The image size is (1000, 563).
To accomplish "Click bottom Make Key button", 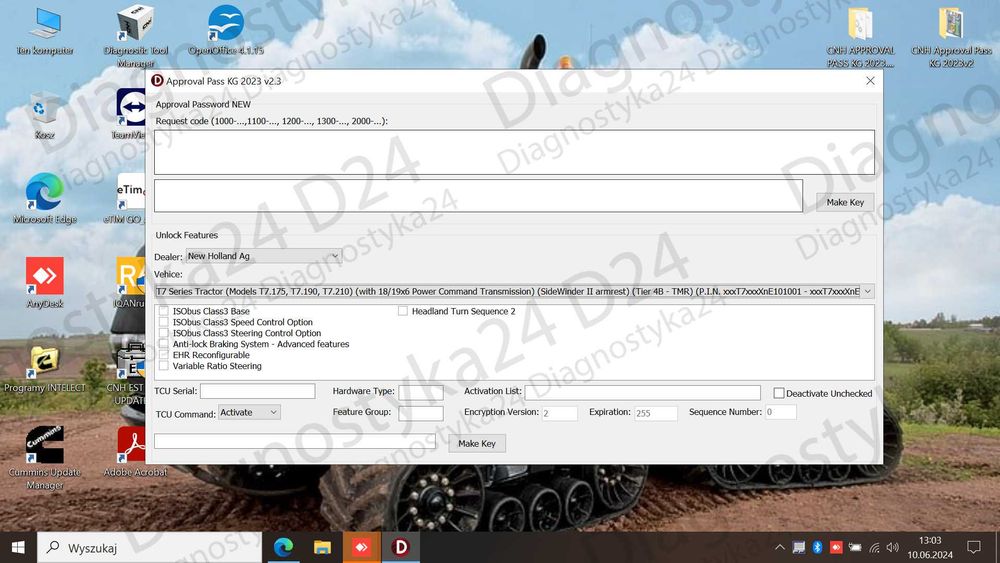I will coord(477,444).
